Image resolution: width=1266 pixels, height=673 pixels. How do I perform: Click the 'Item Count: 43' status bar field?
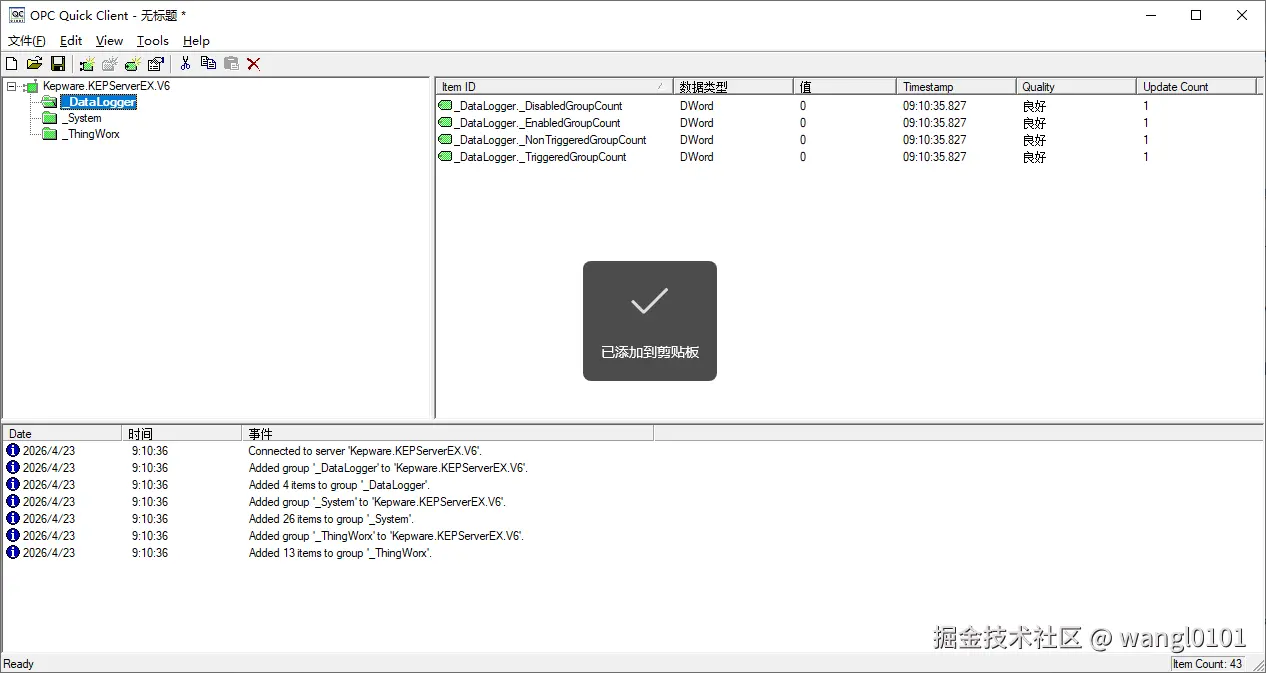[x=1207, y=664]
